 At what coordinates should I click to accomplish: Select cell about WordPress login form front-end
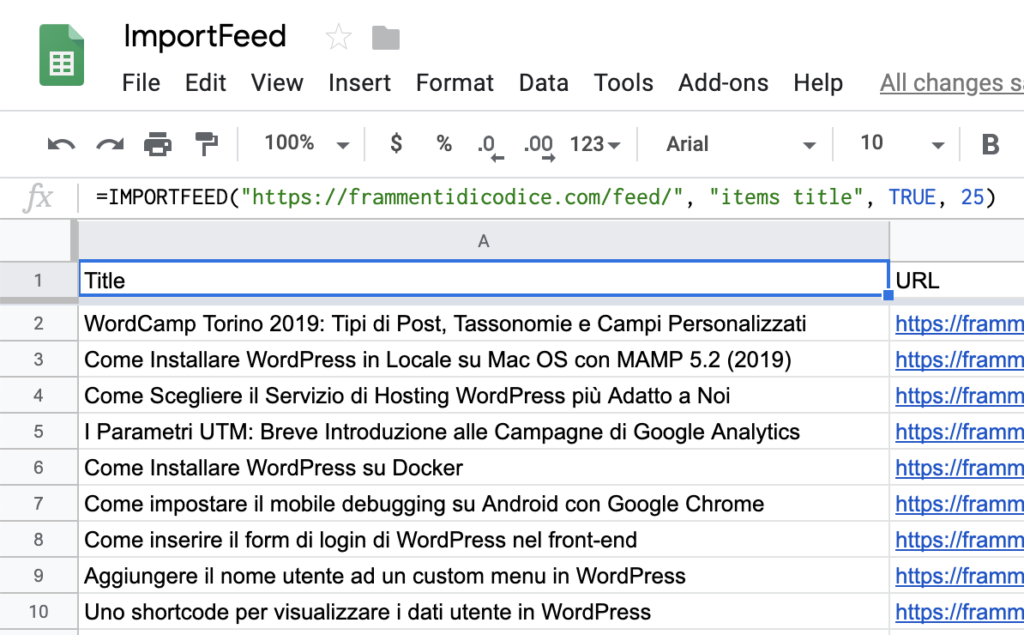tap(483, 540)
